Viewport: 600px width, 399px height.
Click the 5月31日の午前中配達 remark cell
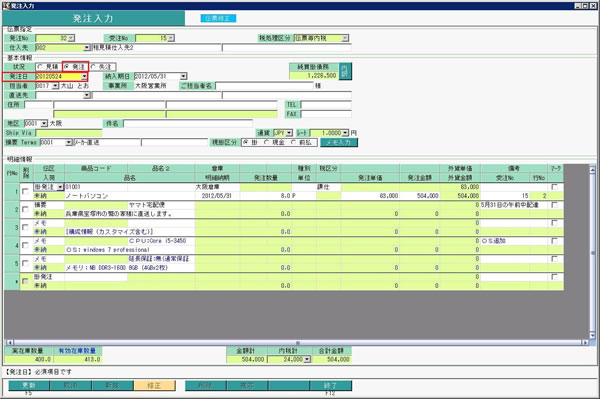tap(514, 205)
